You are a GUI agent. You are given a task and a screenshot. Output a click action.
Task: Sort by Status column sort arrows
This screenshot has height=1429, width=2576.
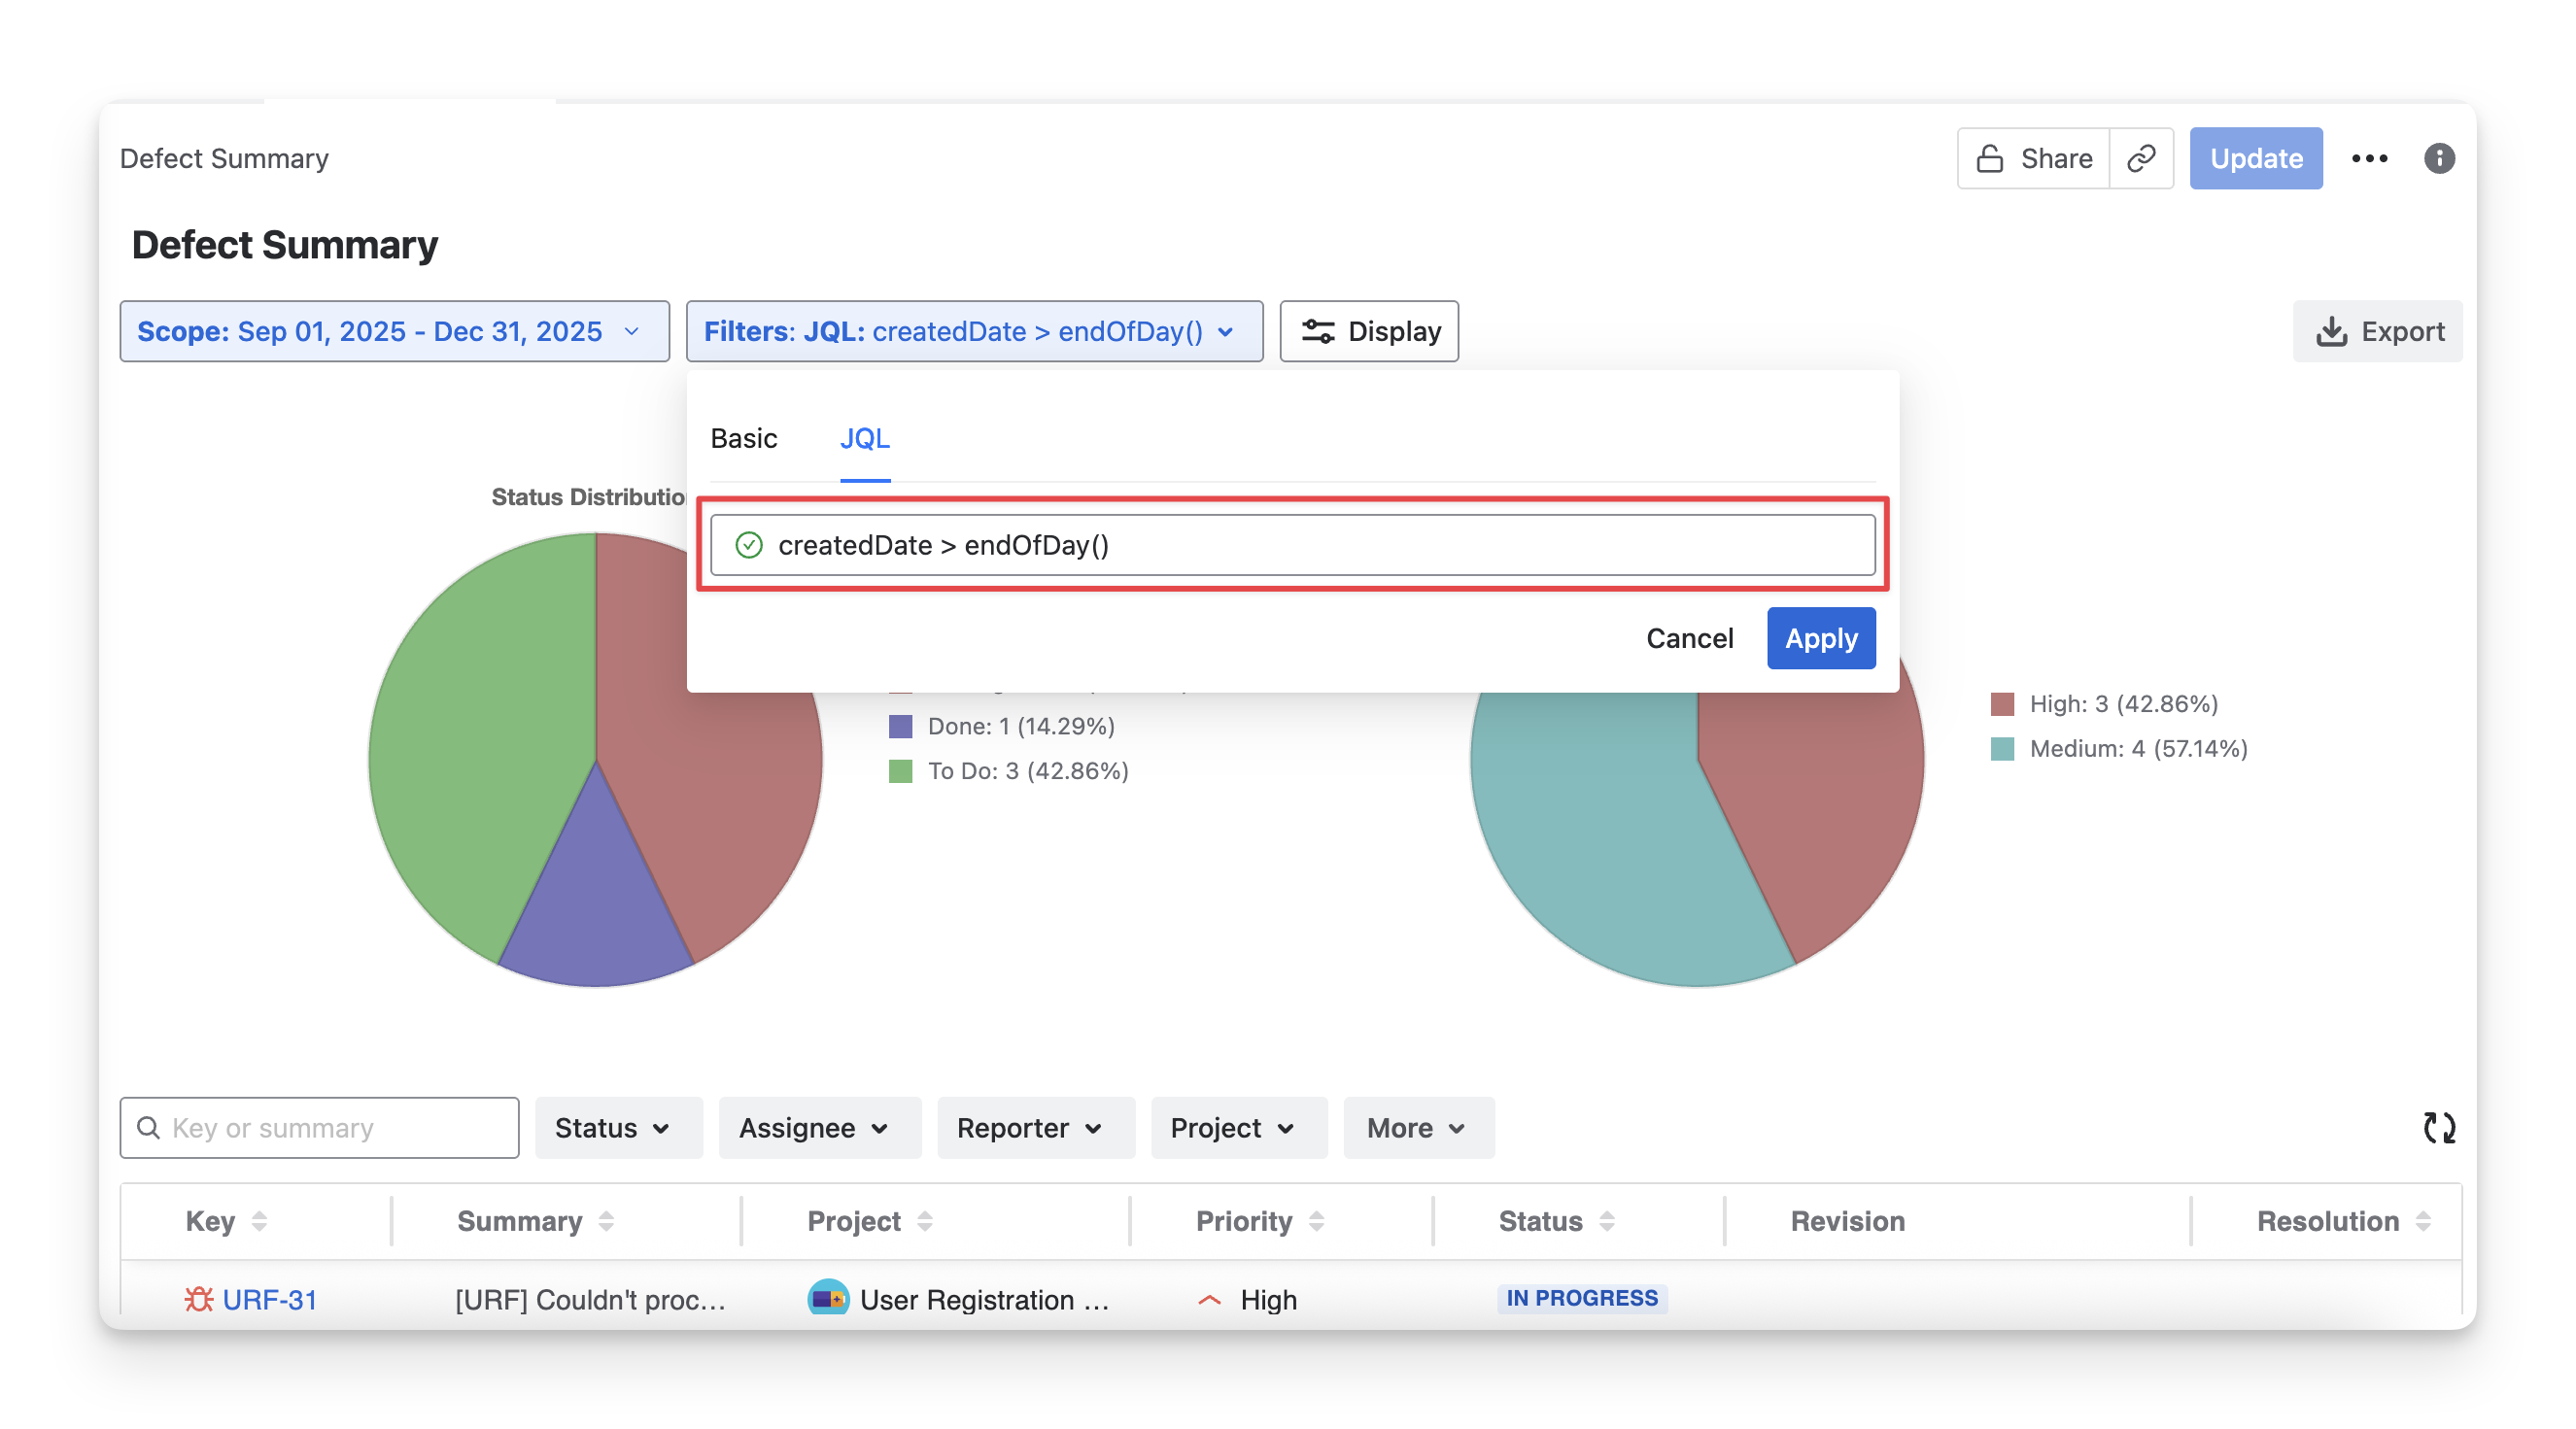[x=1606, y=1221]
